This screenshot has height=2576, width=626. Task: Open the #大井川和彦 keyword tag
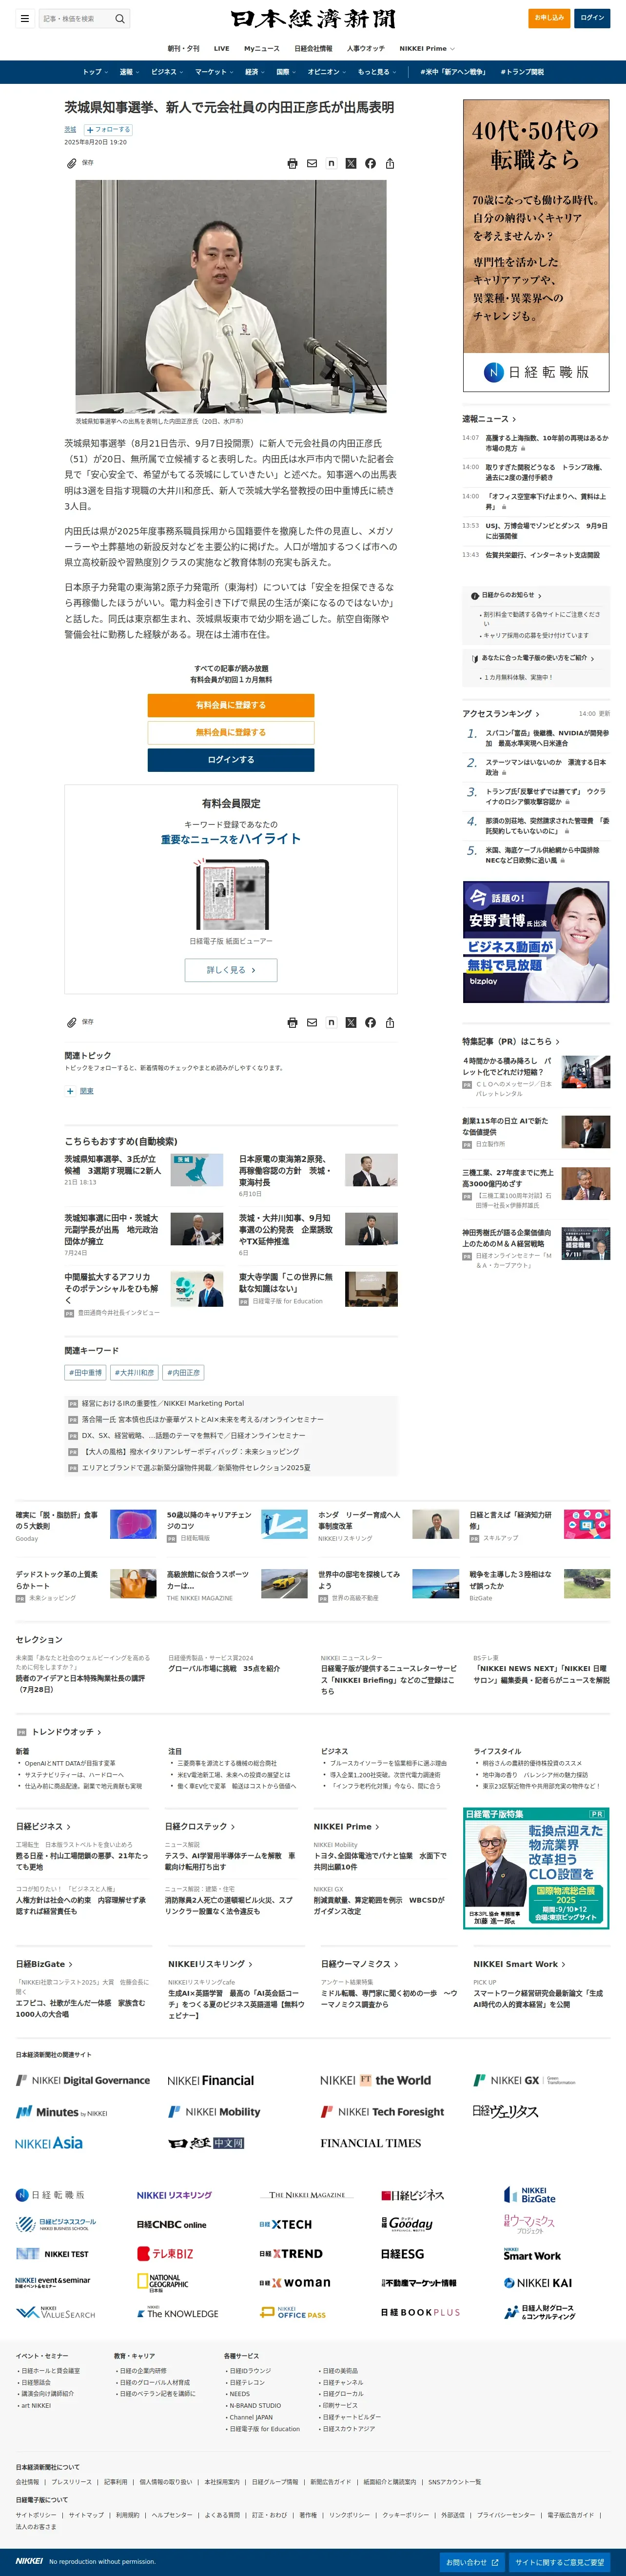134,1373
